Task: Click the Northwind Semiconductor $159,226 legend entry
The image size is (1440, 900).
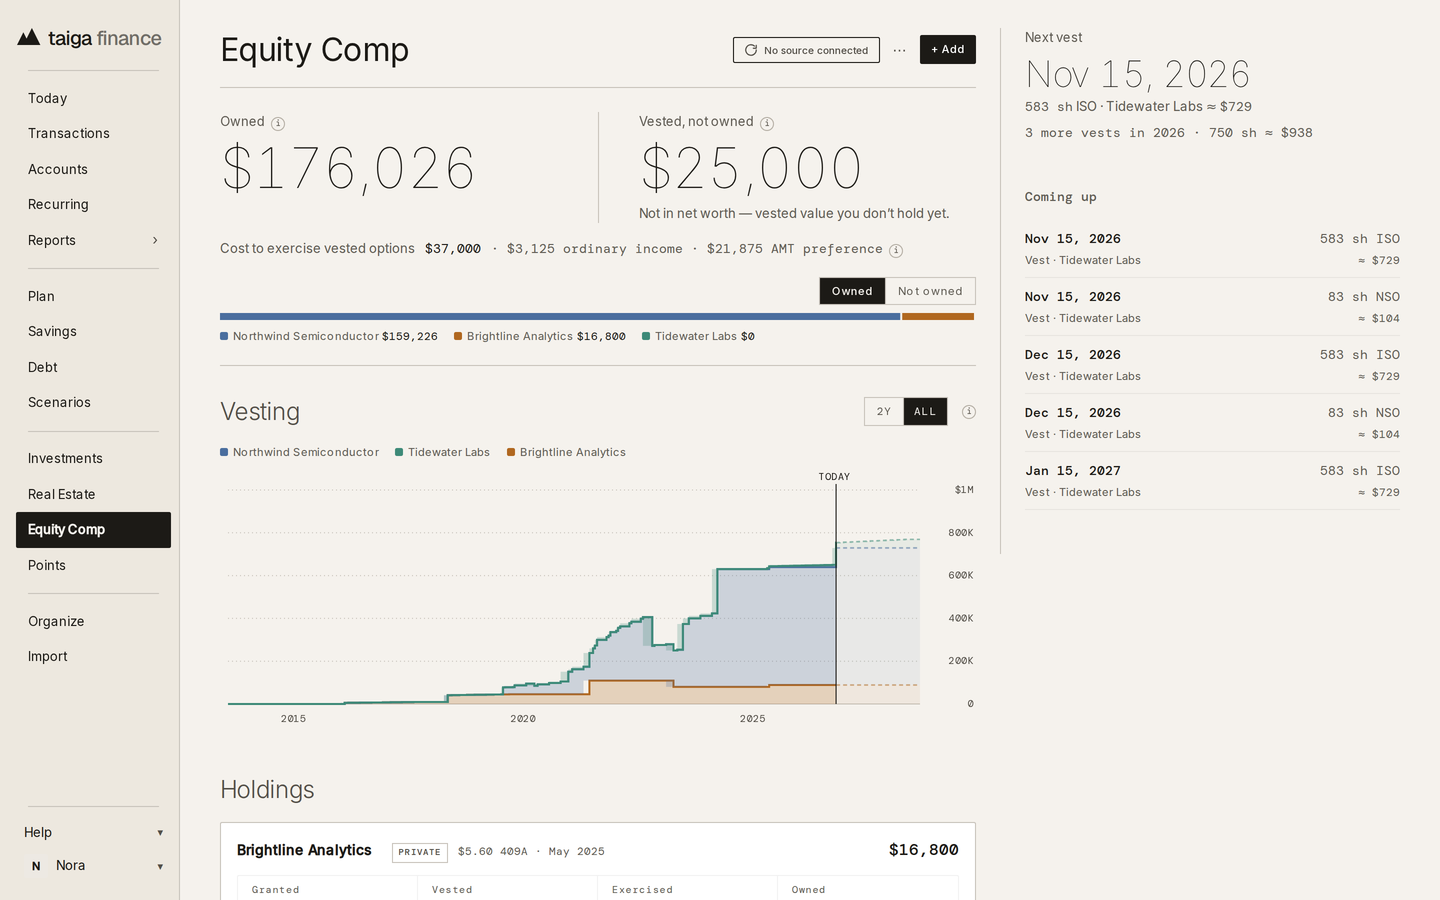Action: tap(329, 336)
